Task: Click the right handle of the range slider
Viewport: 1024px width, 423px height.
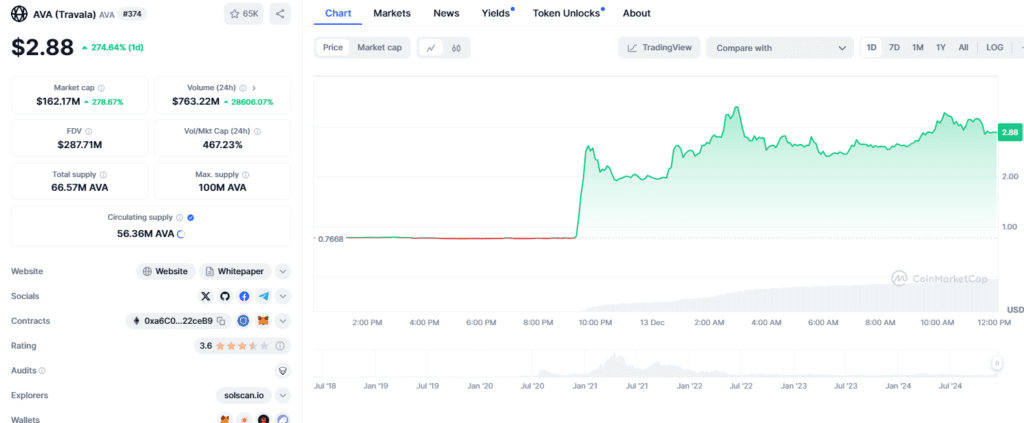Action: point(997,363)
